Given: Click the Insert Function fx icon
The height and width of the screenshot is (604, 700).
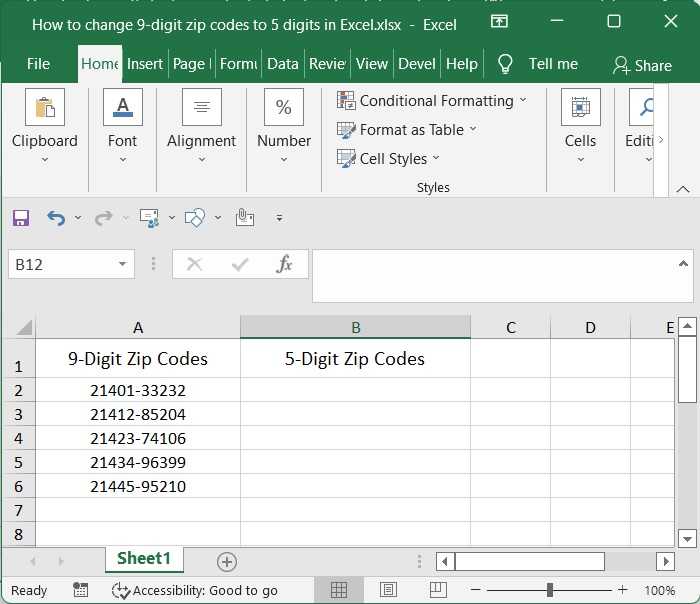Looking at the screenshot, I should 284,264.
